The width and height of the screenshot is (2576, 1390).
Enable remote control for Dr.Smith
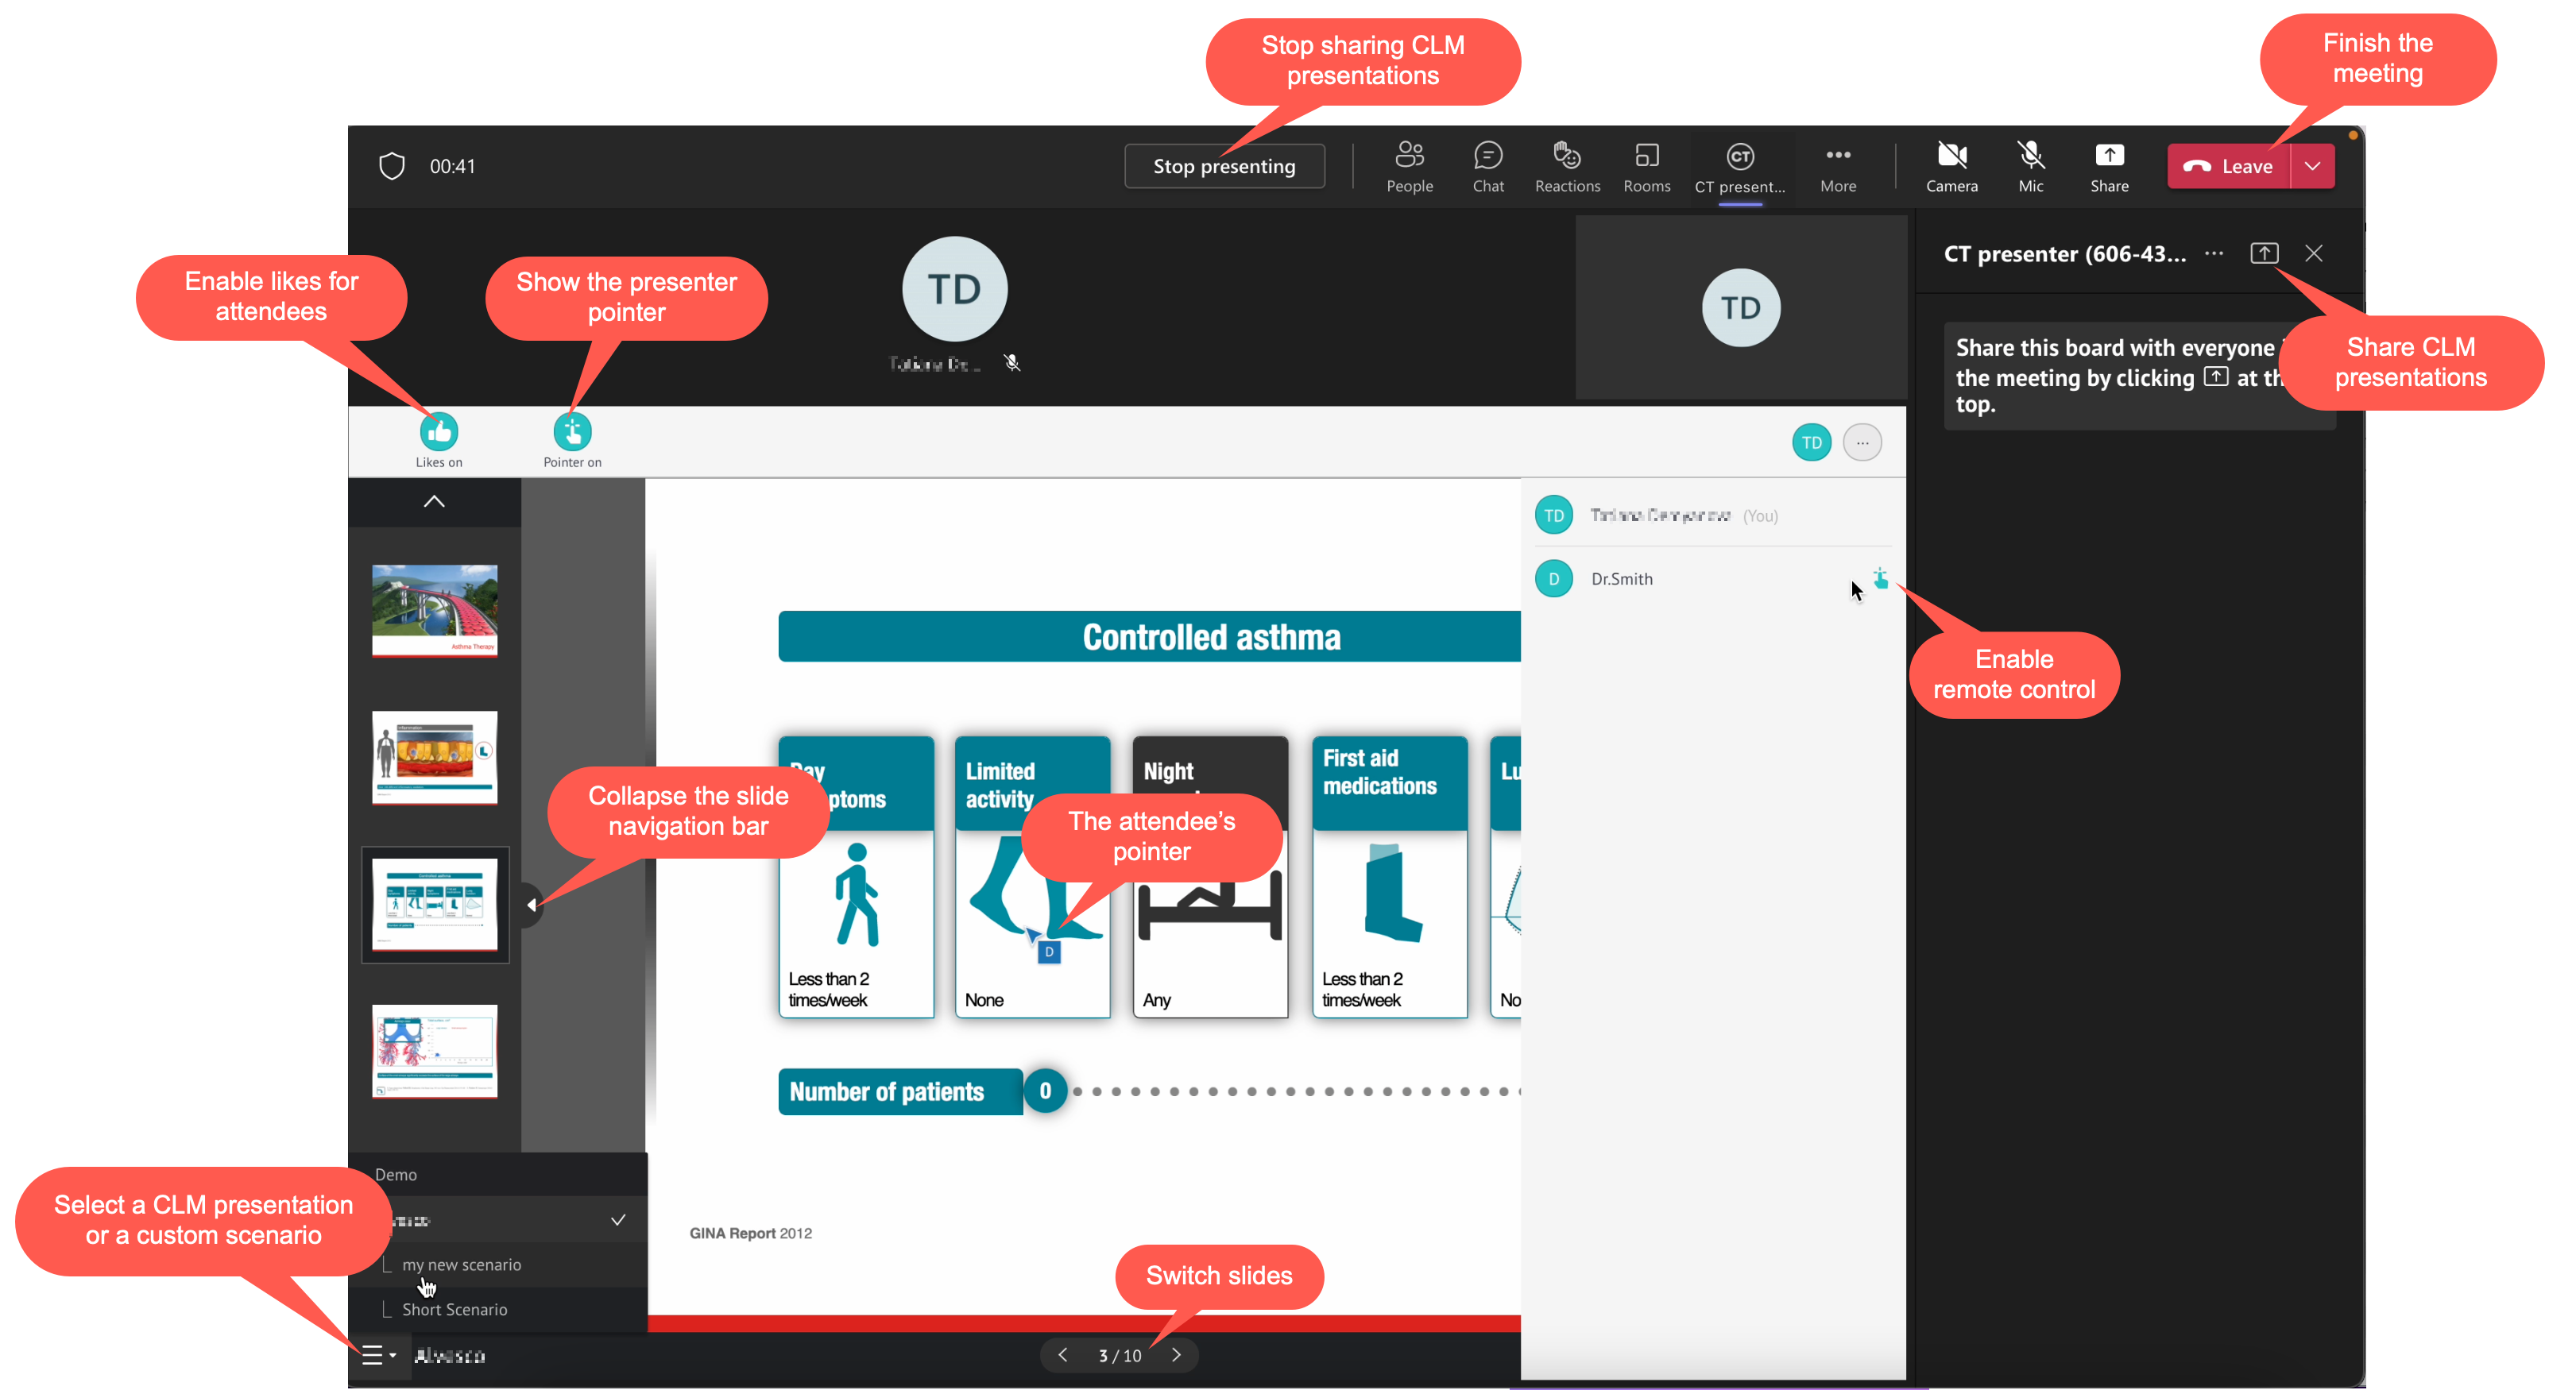1880,578
